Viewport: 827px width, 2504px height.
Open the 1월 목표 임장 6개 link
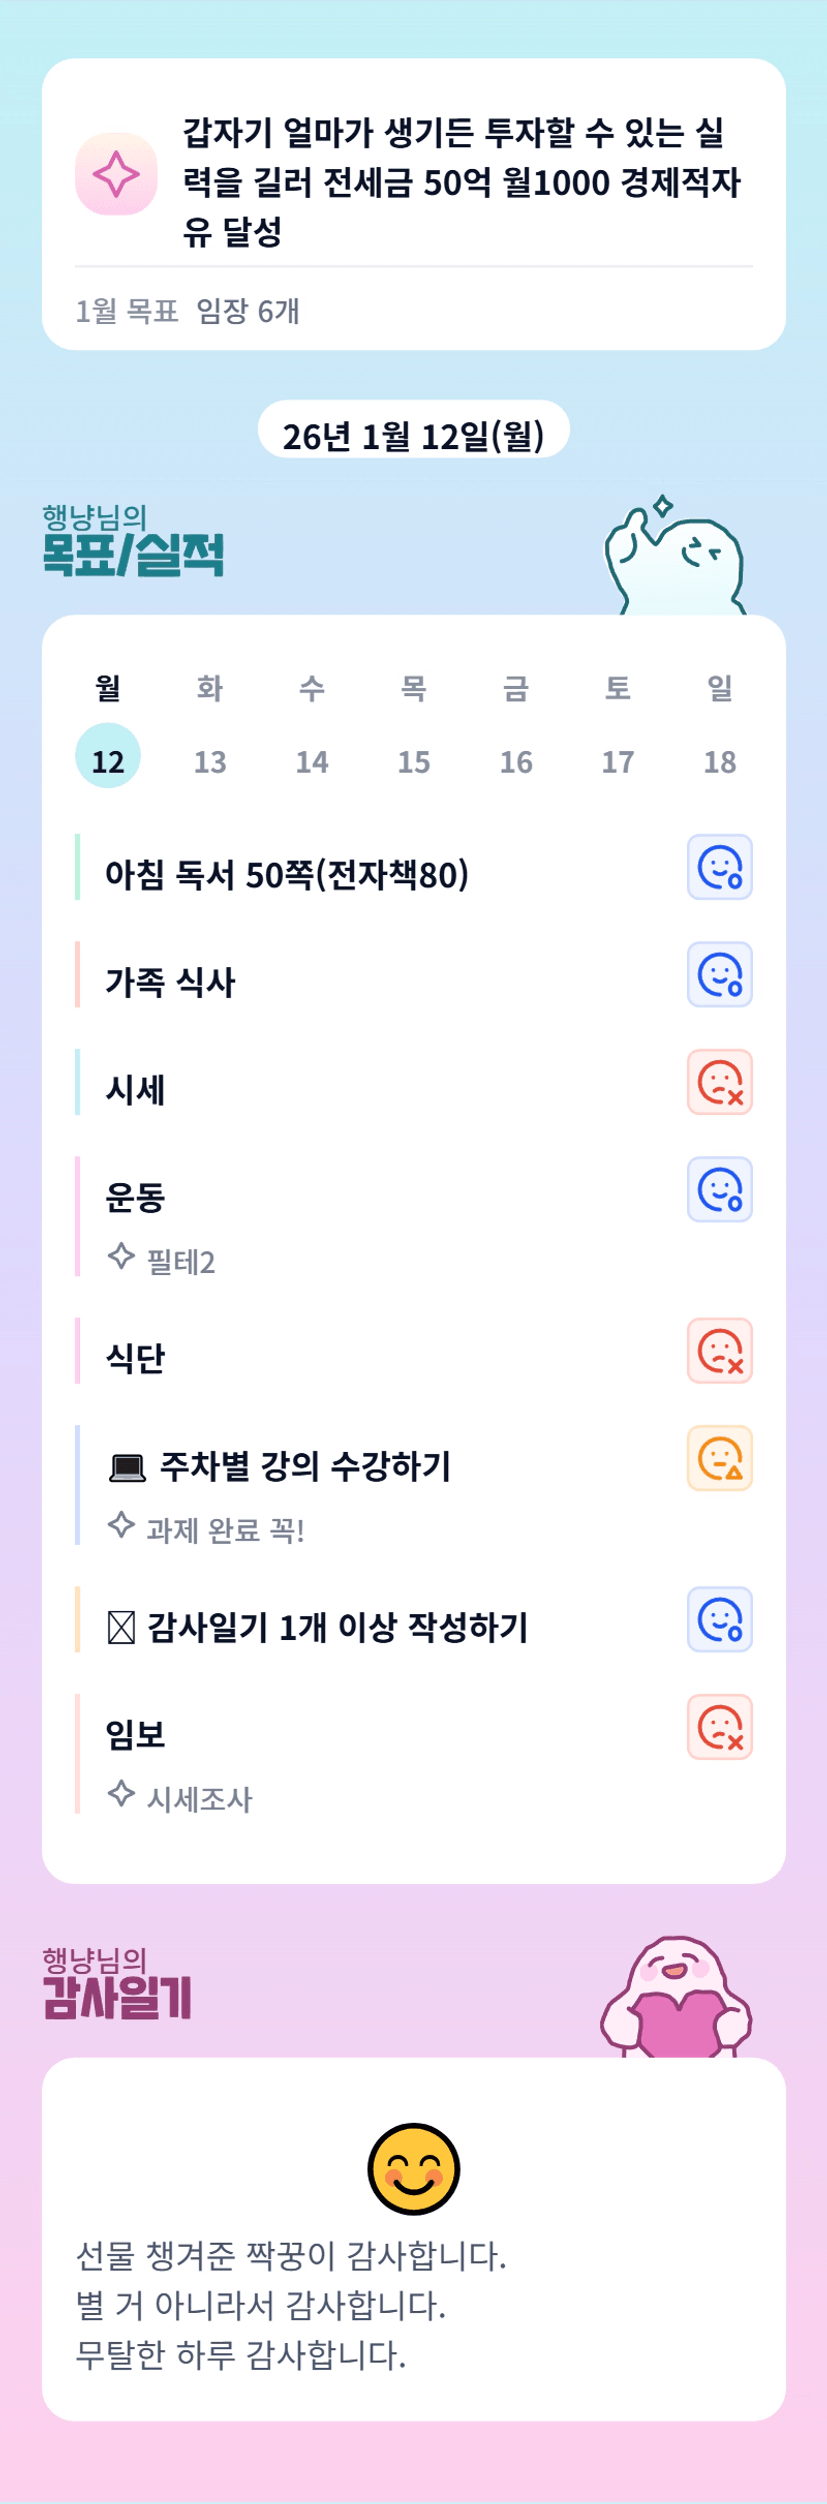point(188,311)
